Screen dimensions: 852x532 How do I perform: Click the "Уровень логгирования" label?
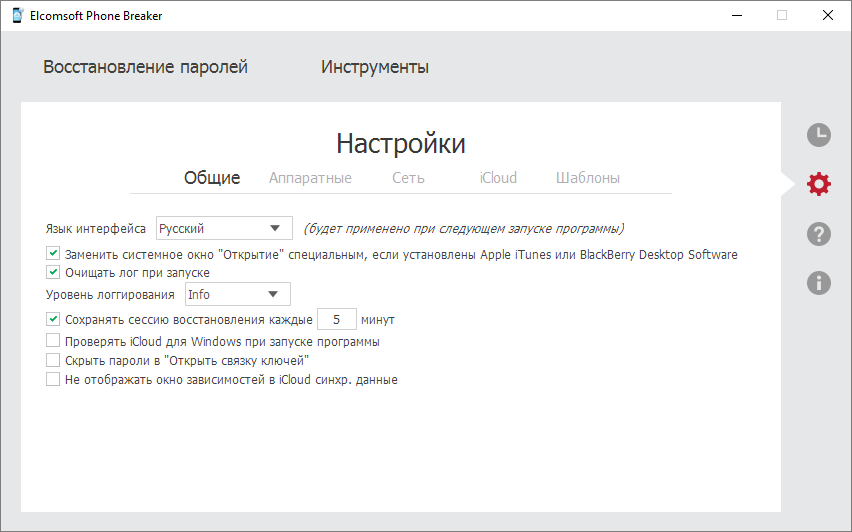click(110, 295)
